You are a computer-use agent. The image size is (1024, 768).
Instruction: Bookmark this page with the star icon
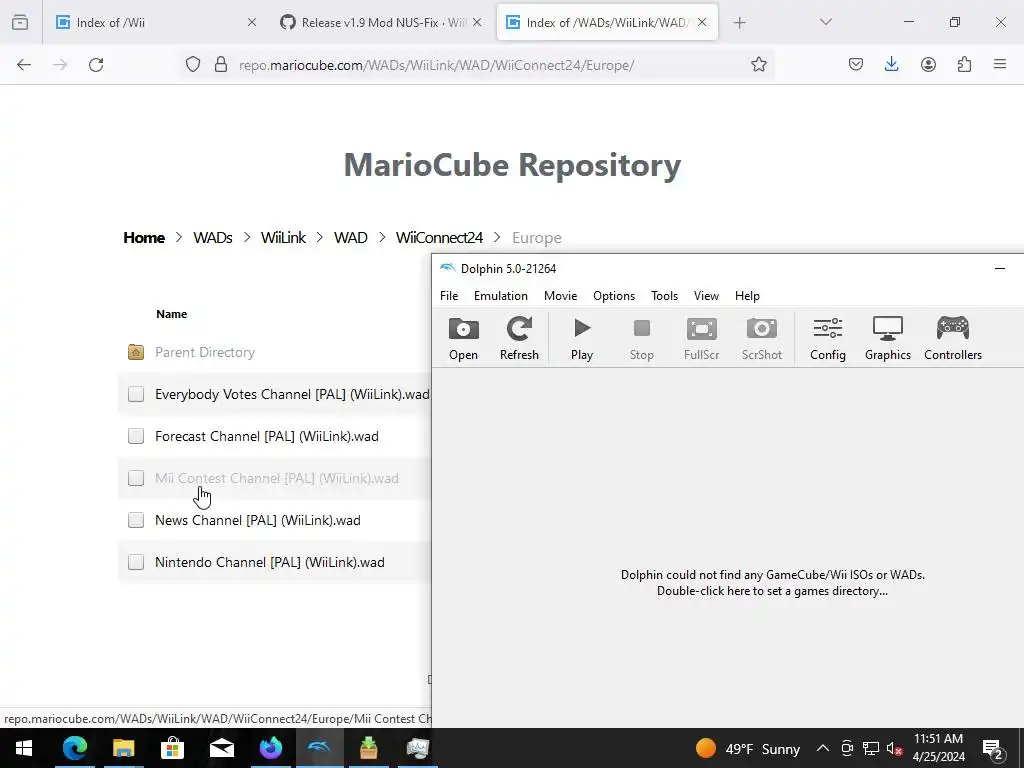[758, 64]
